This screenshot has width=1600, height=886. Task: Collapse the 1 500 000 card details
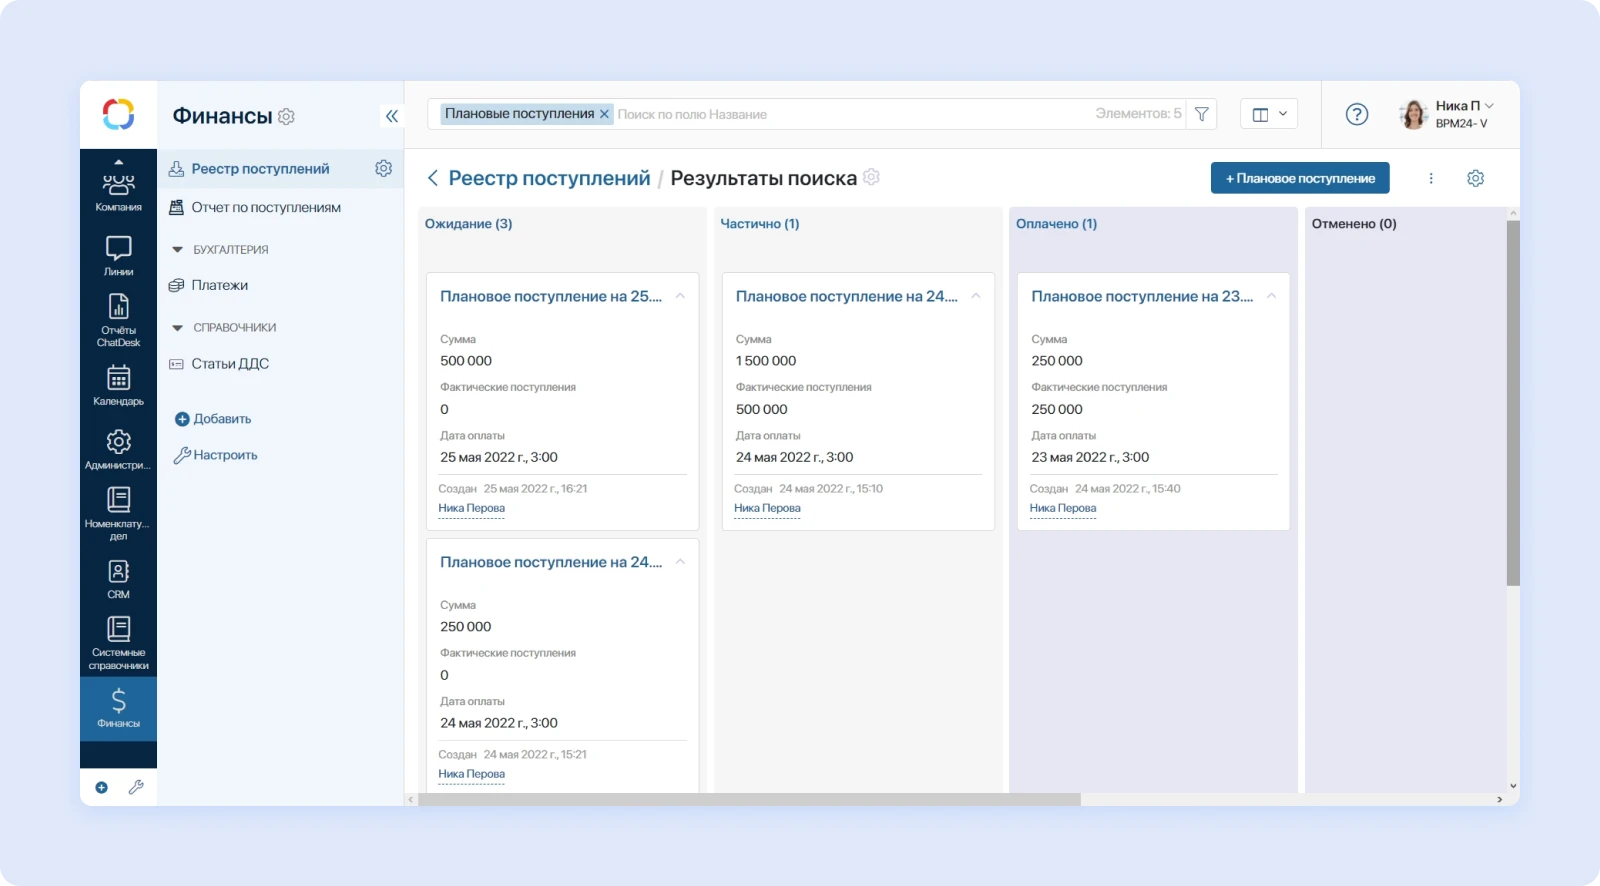[x=976, y=296]
